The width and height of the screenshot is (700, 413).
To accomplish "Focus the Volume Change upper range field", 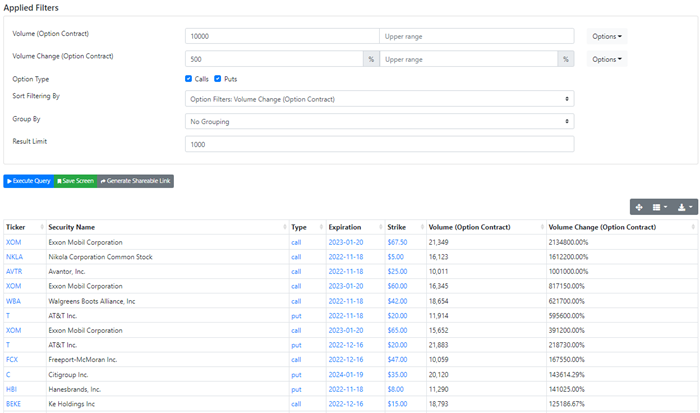I will point(469,59).
